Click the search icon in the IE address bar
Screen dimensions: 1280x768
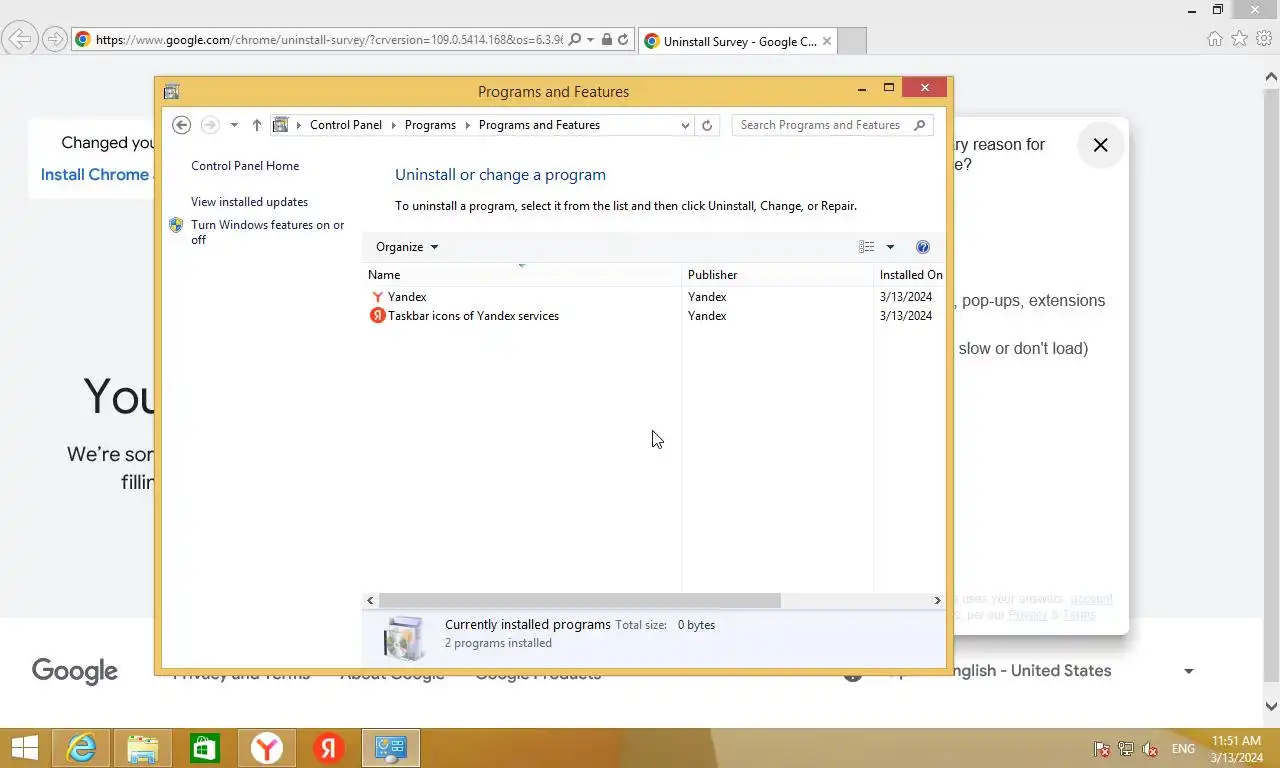click(575, 40)
